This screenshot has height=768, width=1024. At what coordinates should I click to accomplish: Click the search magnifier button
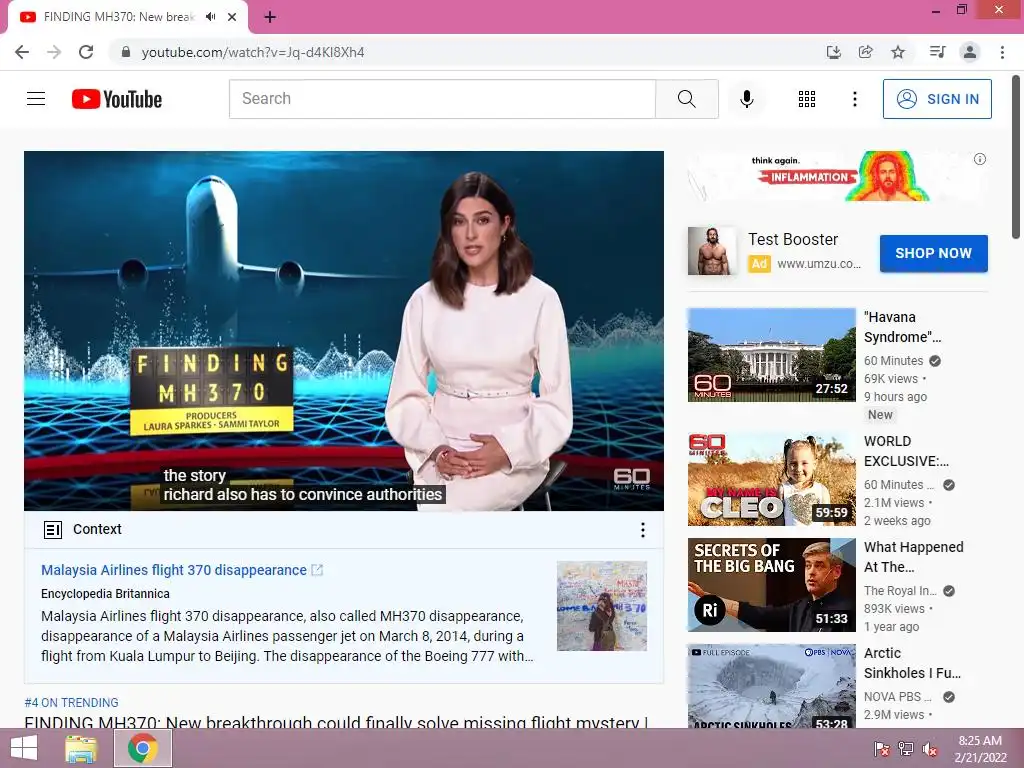pos(686,99)
